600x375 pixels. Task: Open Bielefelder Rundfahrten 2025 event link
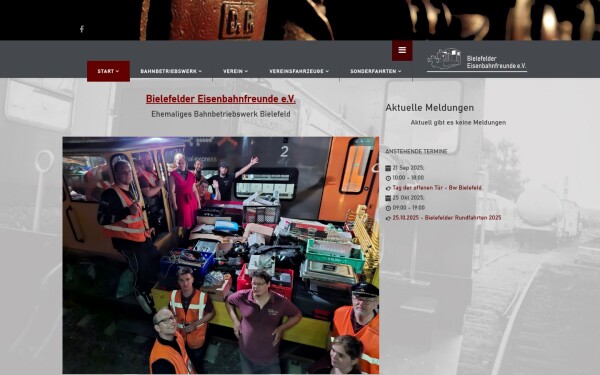coord(447,218)
